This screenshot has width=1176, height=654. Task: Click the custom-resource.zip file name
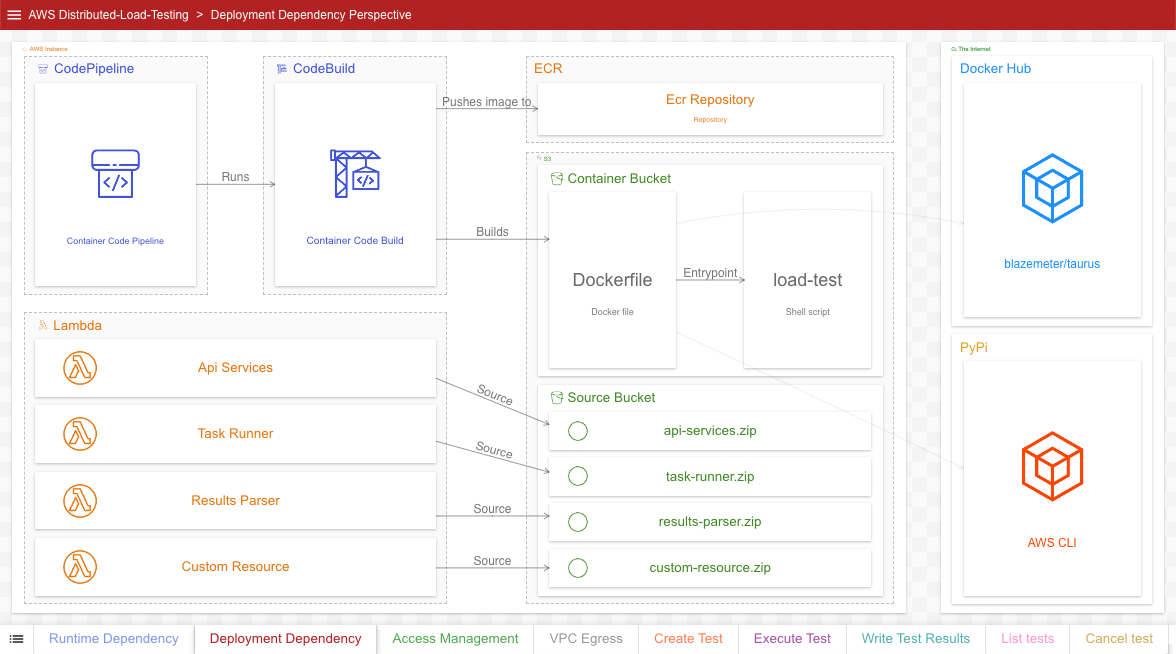point(710,568)
